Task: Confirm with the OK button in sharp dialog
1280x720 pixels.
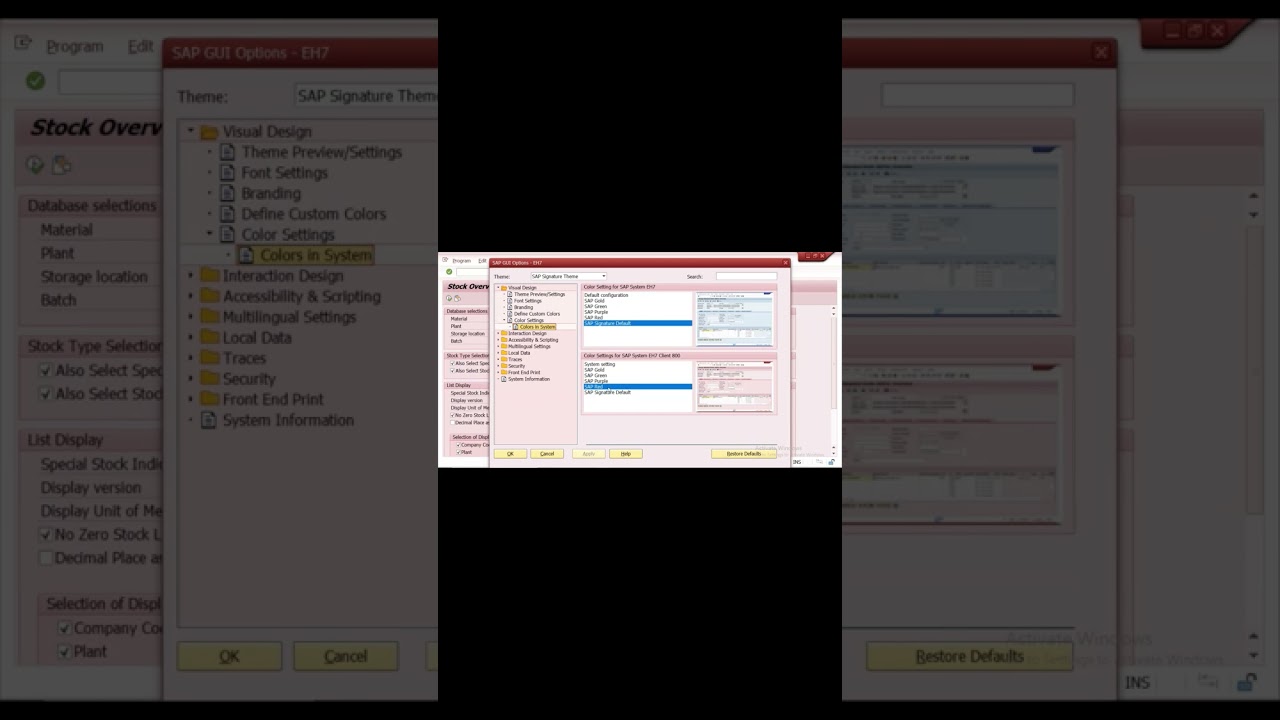Action: tap(510, 454)
